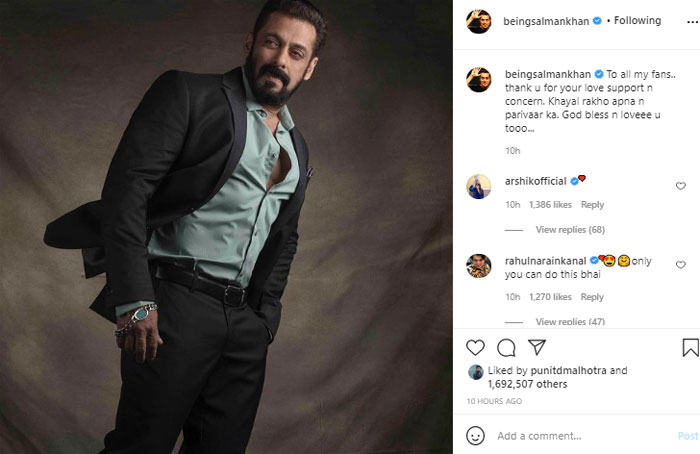The image size is (700, 454).
Task: Open comments via the speech bubble icon
Action: [x=506, y=347]
